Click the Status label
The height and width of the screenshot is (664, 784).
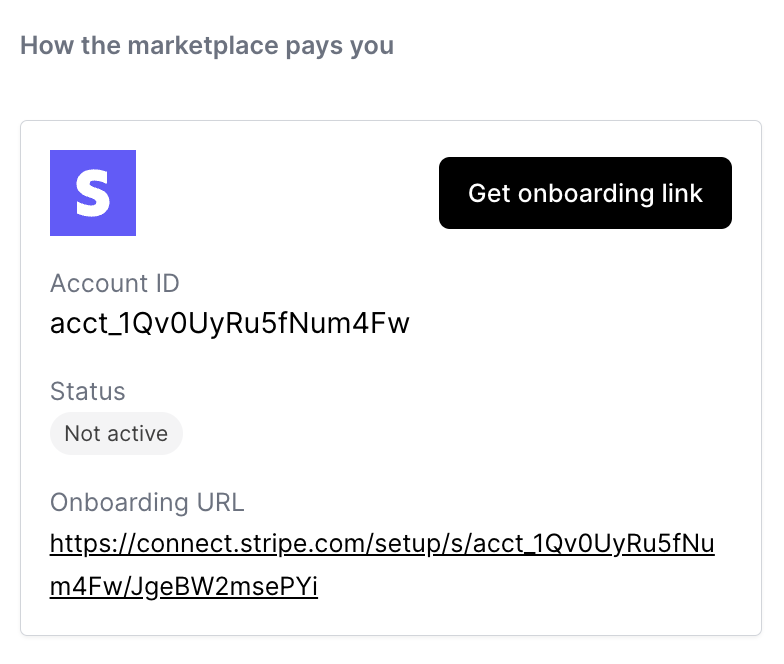tap(88, 391)
